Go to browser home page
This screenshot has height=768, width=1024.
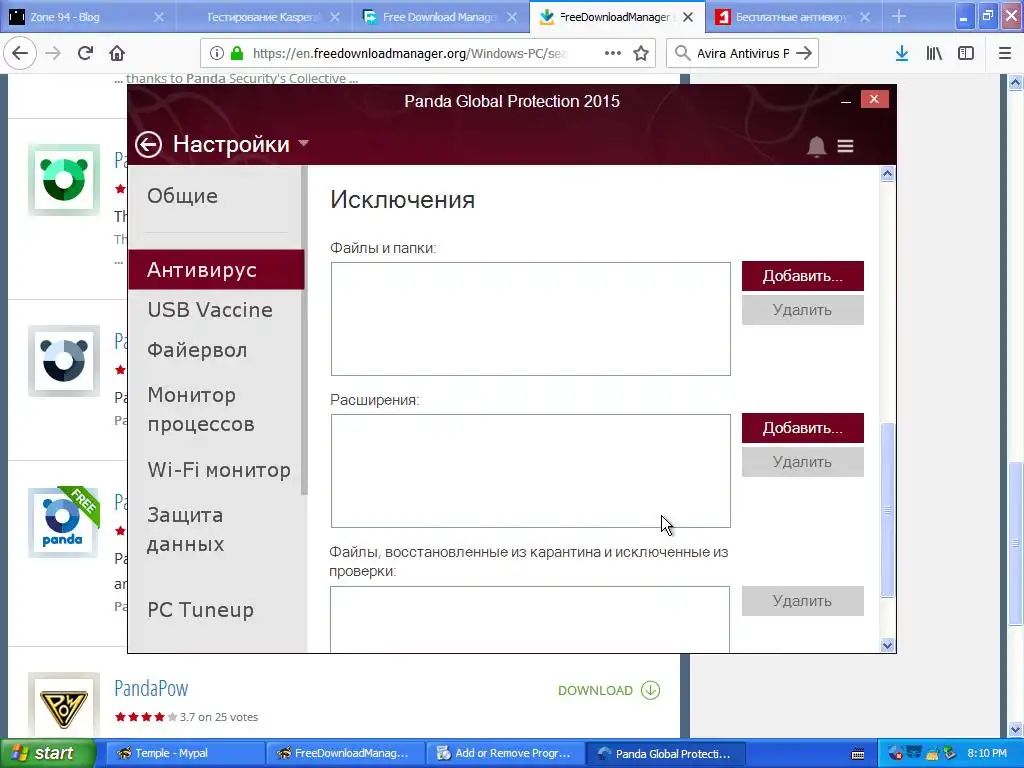[x=117, y=54]
